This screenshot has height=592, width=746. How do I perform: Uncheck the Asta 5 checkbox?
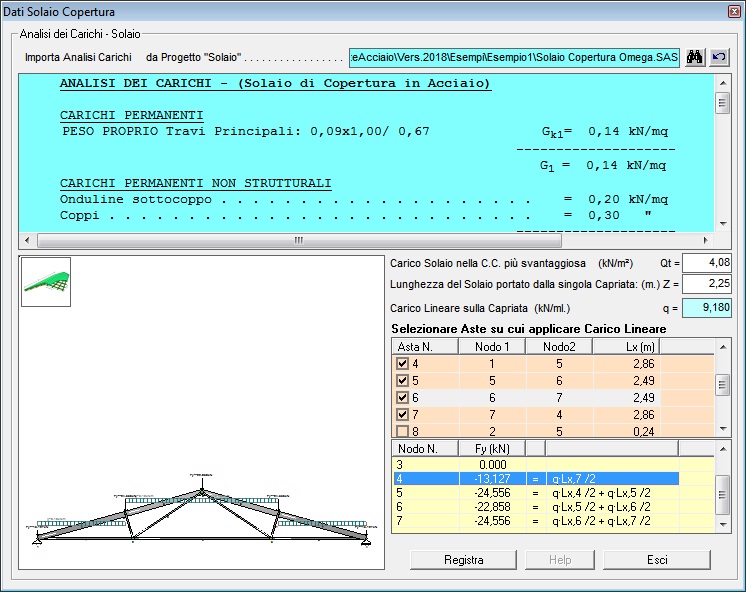point(402,381)
